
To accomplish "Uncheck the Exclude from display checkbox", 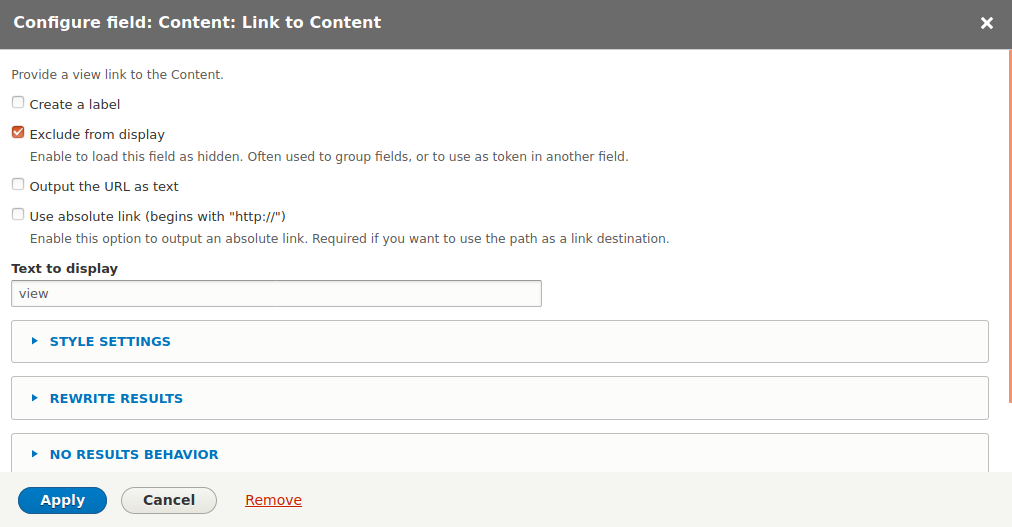I will [x=18, y=133].
